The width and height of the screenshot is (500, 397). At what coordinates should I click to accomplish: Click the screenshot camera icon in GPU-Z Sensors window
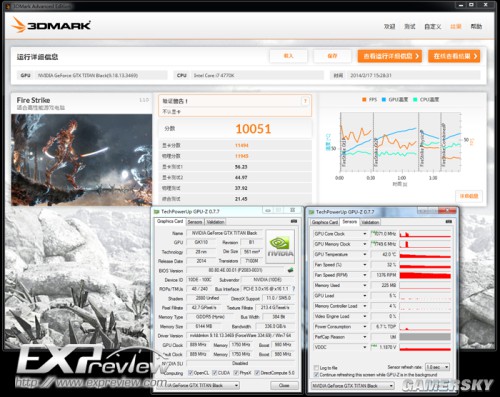coord(449,222)
